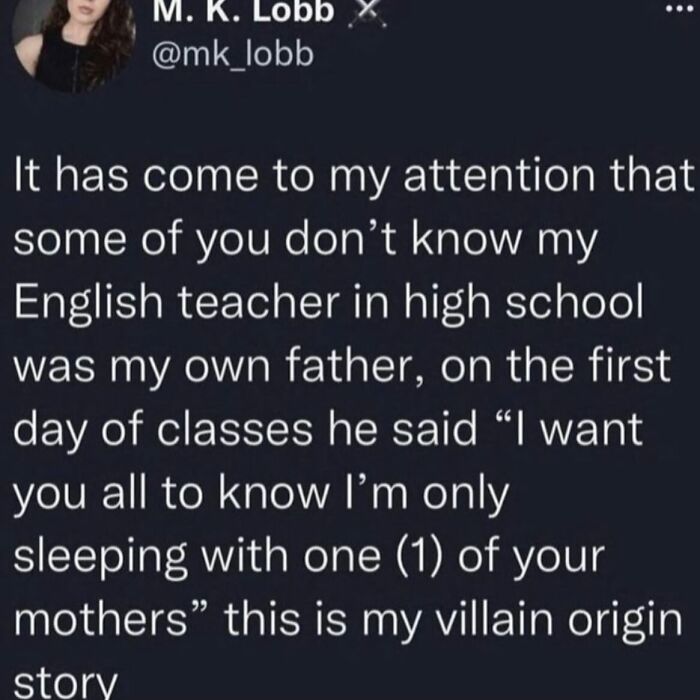Viewport: 700px width, 700px height.
Task: Click the line "some of you don't know my"
Action: 300,244
